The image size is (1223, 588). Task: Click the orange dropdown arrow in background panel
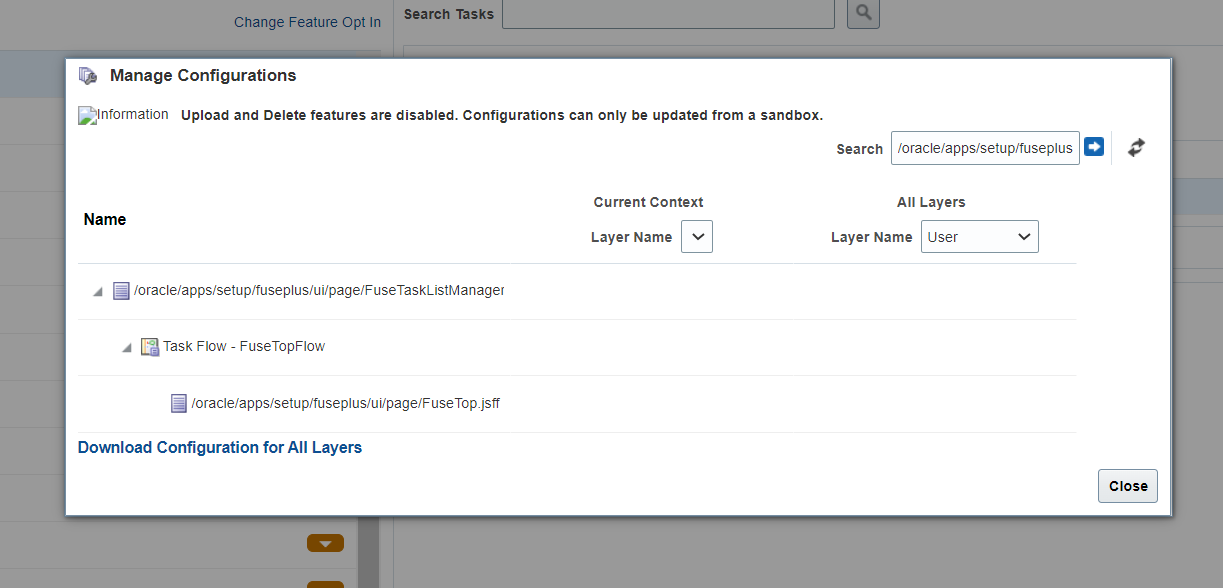point(325,543)
